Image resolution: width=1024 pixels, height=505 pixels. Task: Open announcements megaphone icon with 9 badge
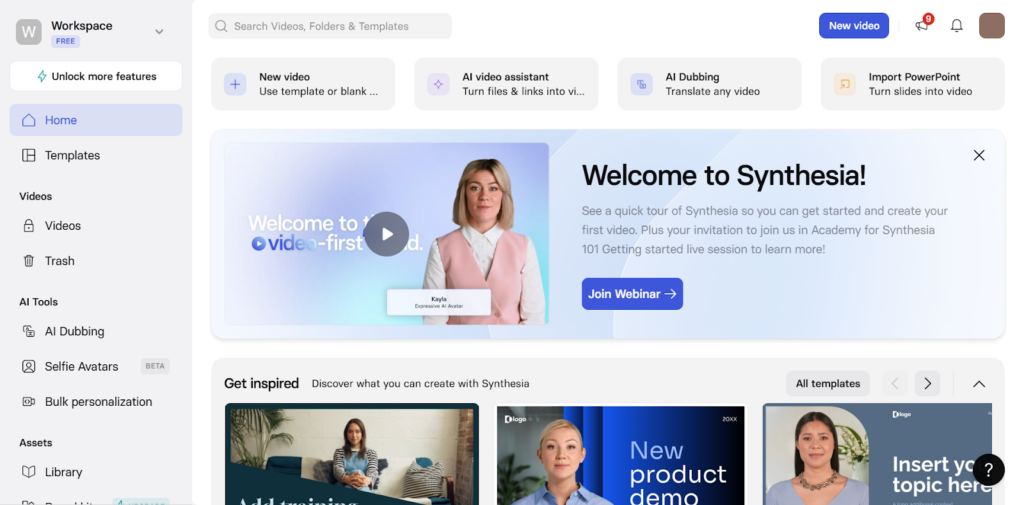(x=923, y=25)
